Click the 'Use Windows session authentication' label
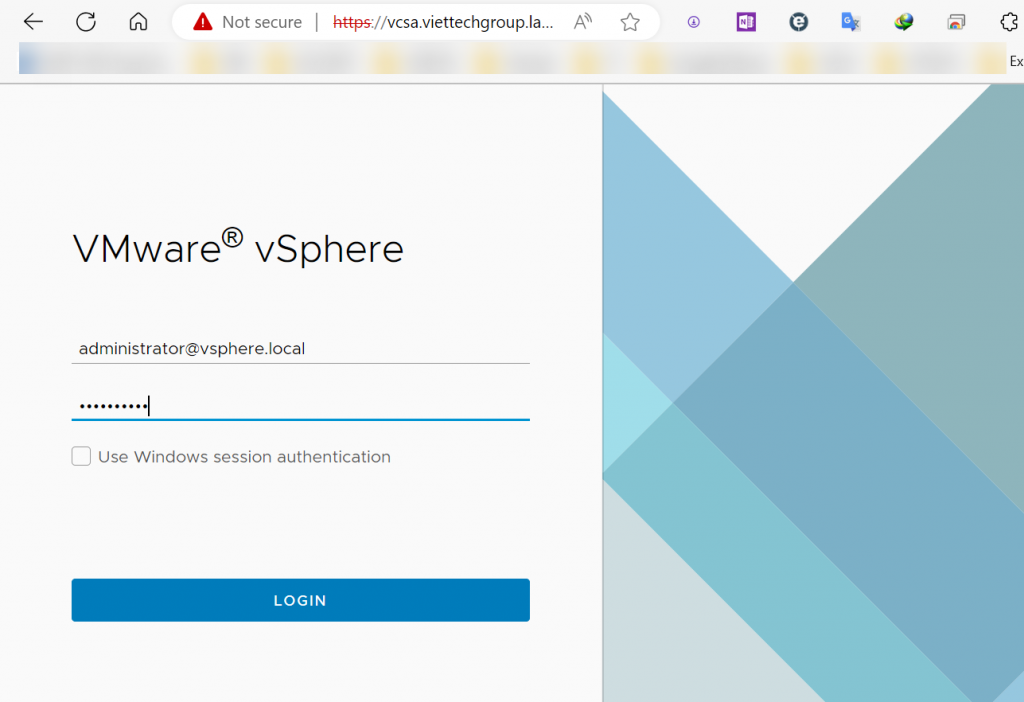 point(244,457)
